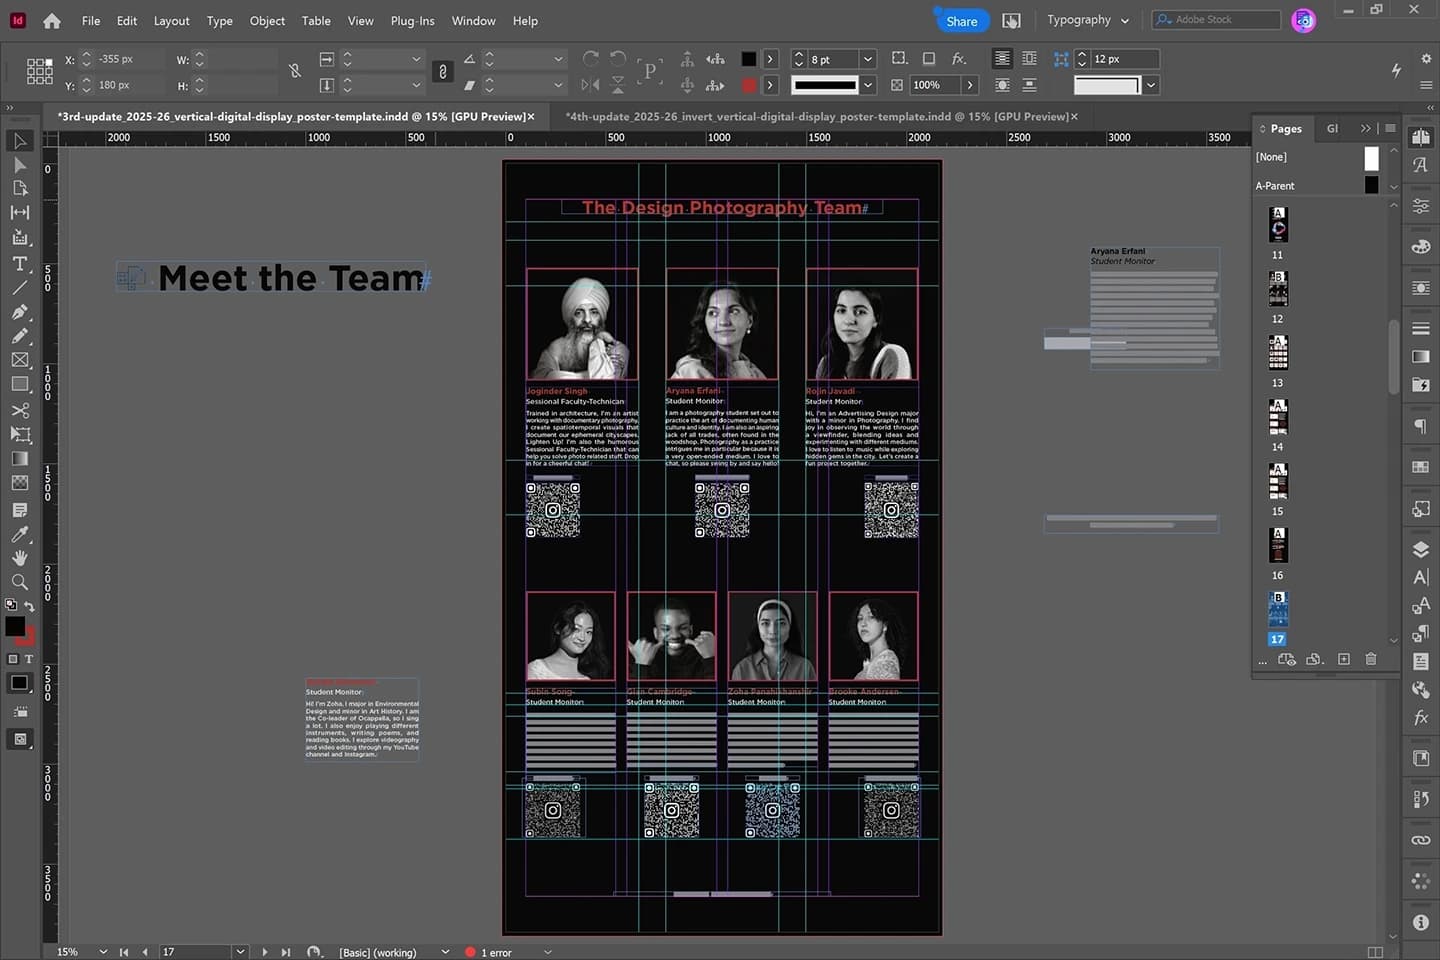
Task: Pick the Rectangle Frame tool
Action: click(x=20, y=360)
